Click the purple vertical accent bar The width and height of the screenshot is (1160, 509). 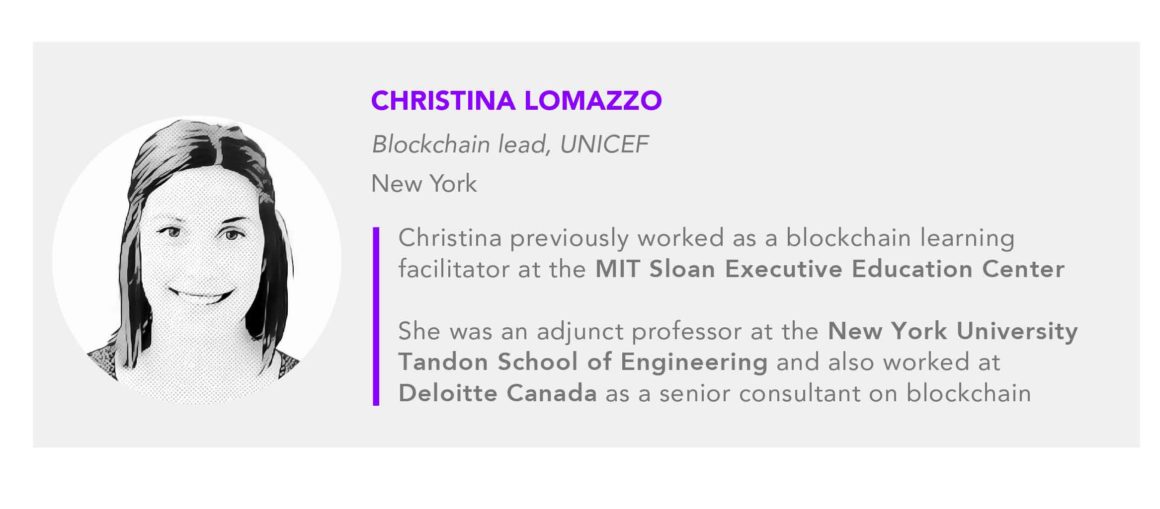pos(376,316)
